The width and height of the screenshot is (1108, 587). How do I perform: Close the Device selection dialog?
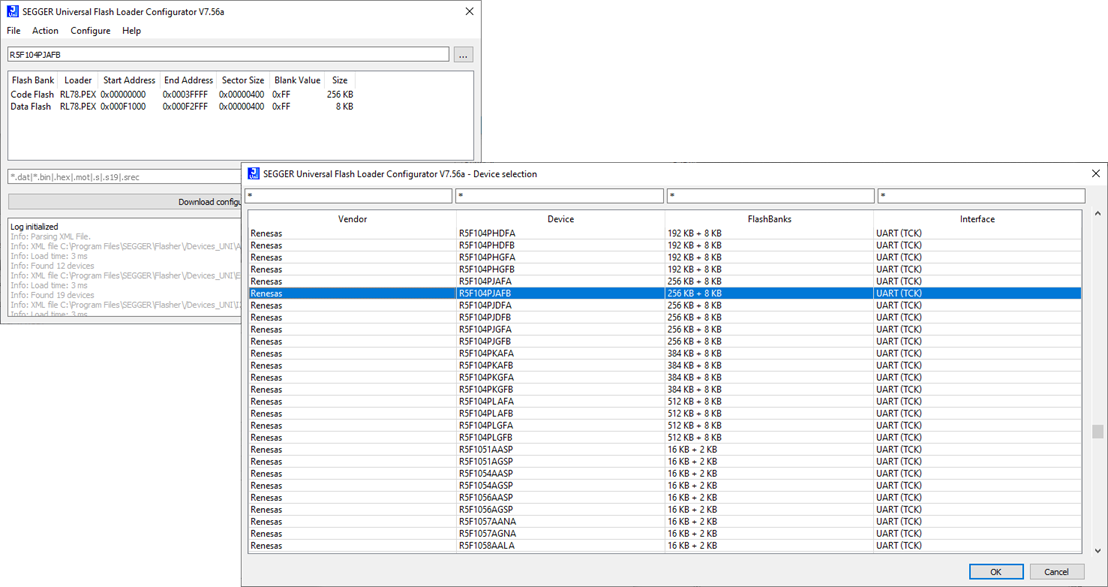point(1095,173)
